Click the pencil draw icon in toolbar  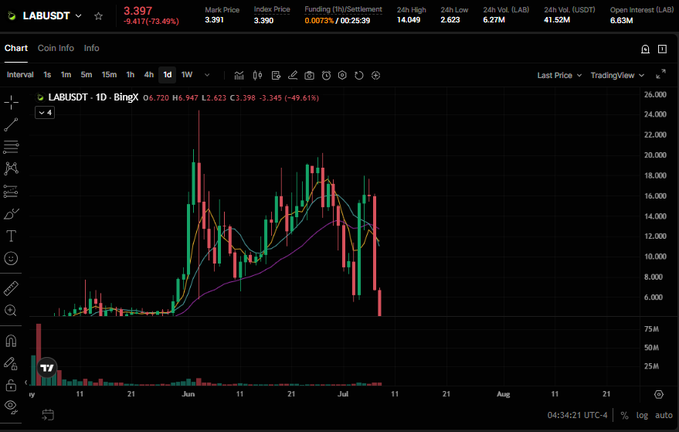pyautogui.click(x=293, y=75)
